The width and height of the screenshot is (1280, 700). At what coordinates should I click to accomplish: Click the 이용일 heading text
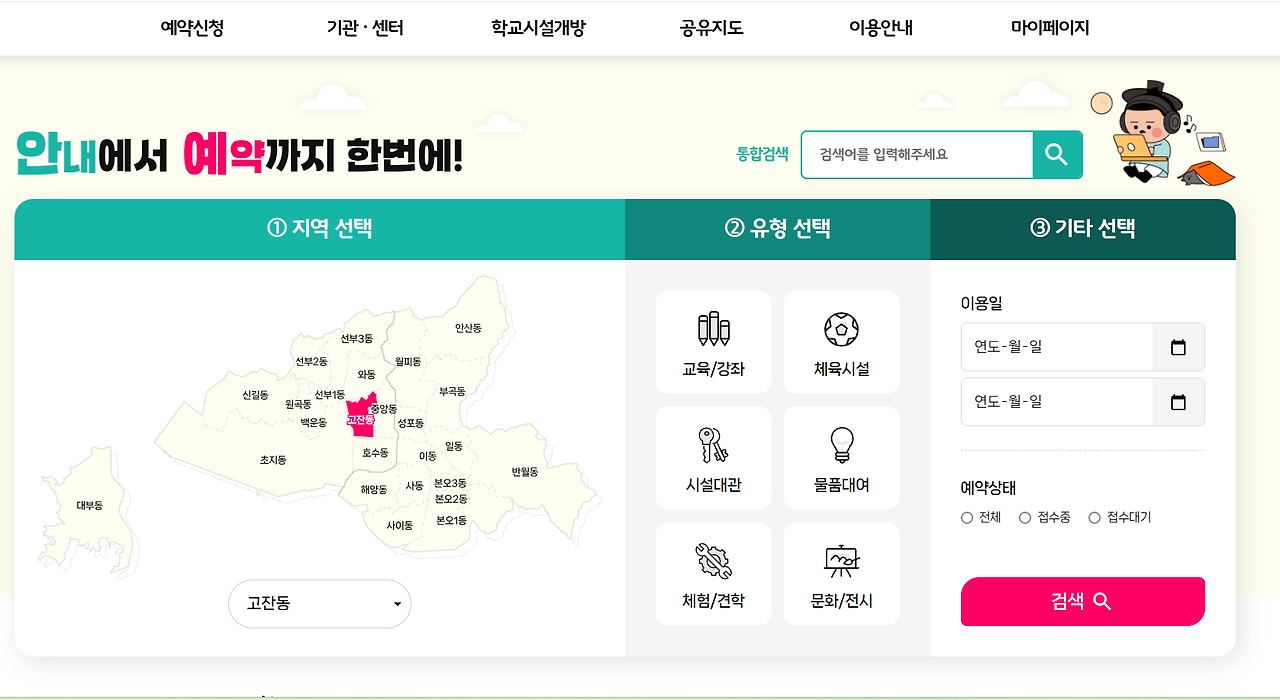[981, 303]
